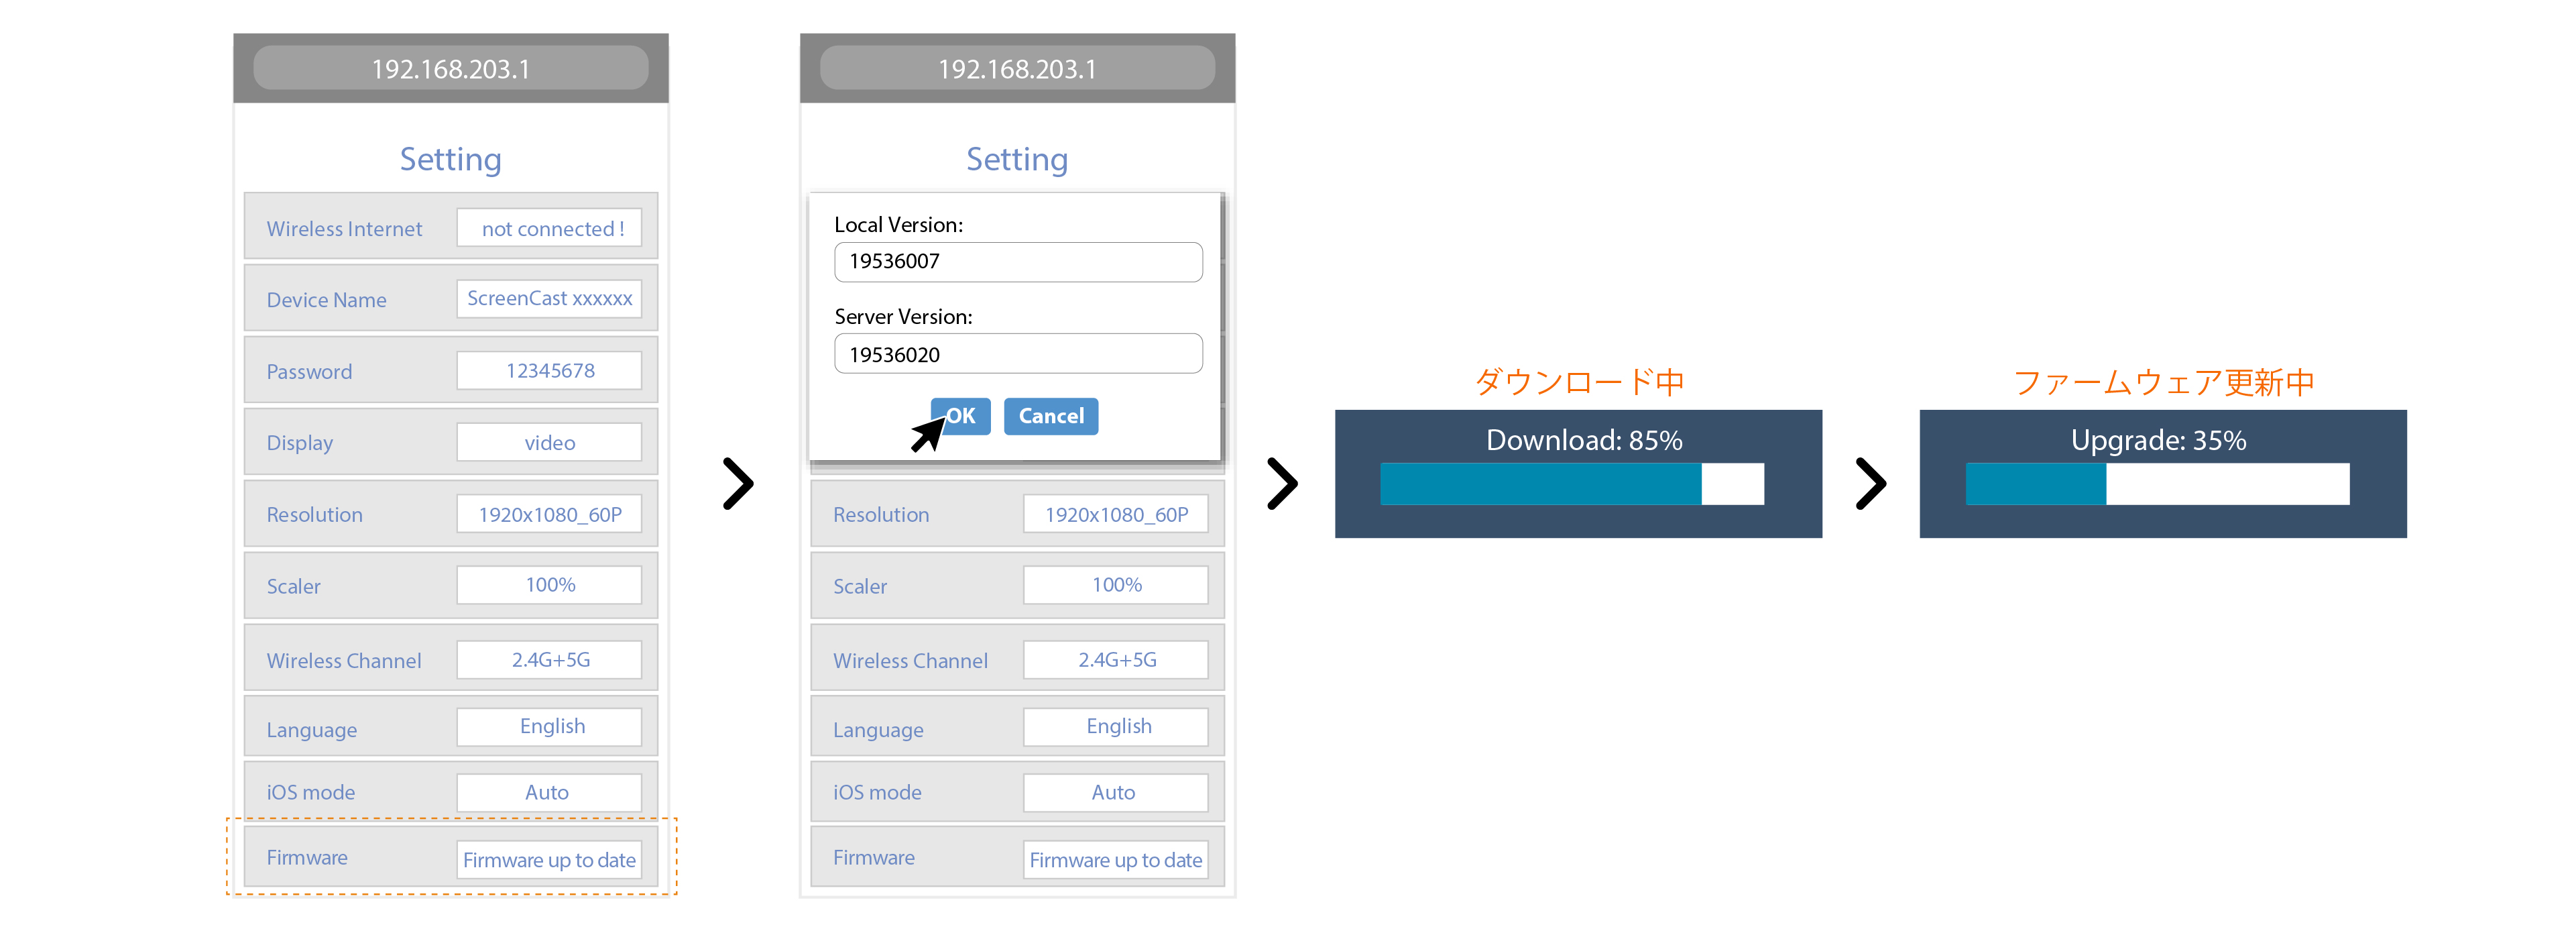Click the Password field 12345678

pos(549,371)
